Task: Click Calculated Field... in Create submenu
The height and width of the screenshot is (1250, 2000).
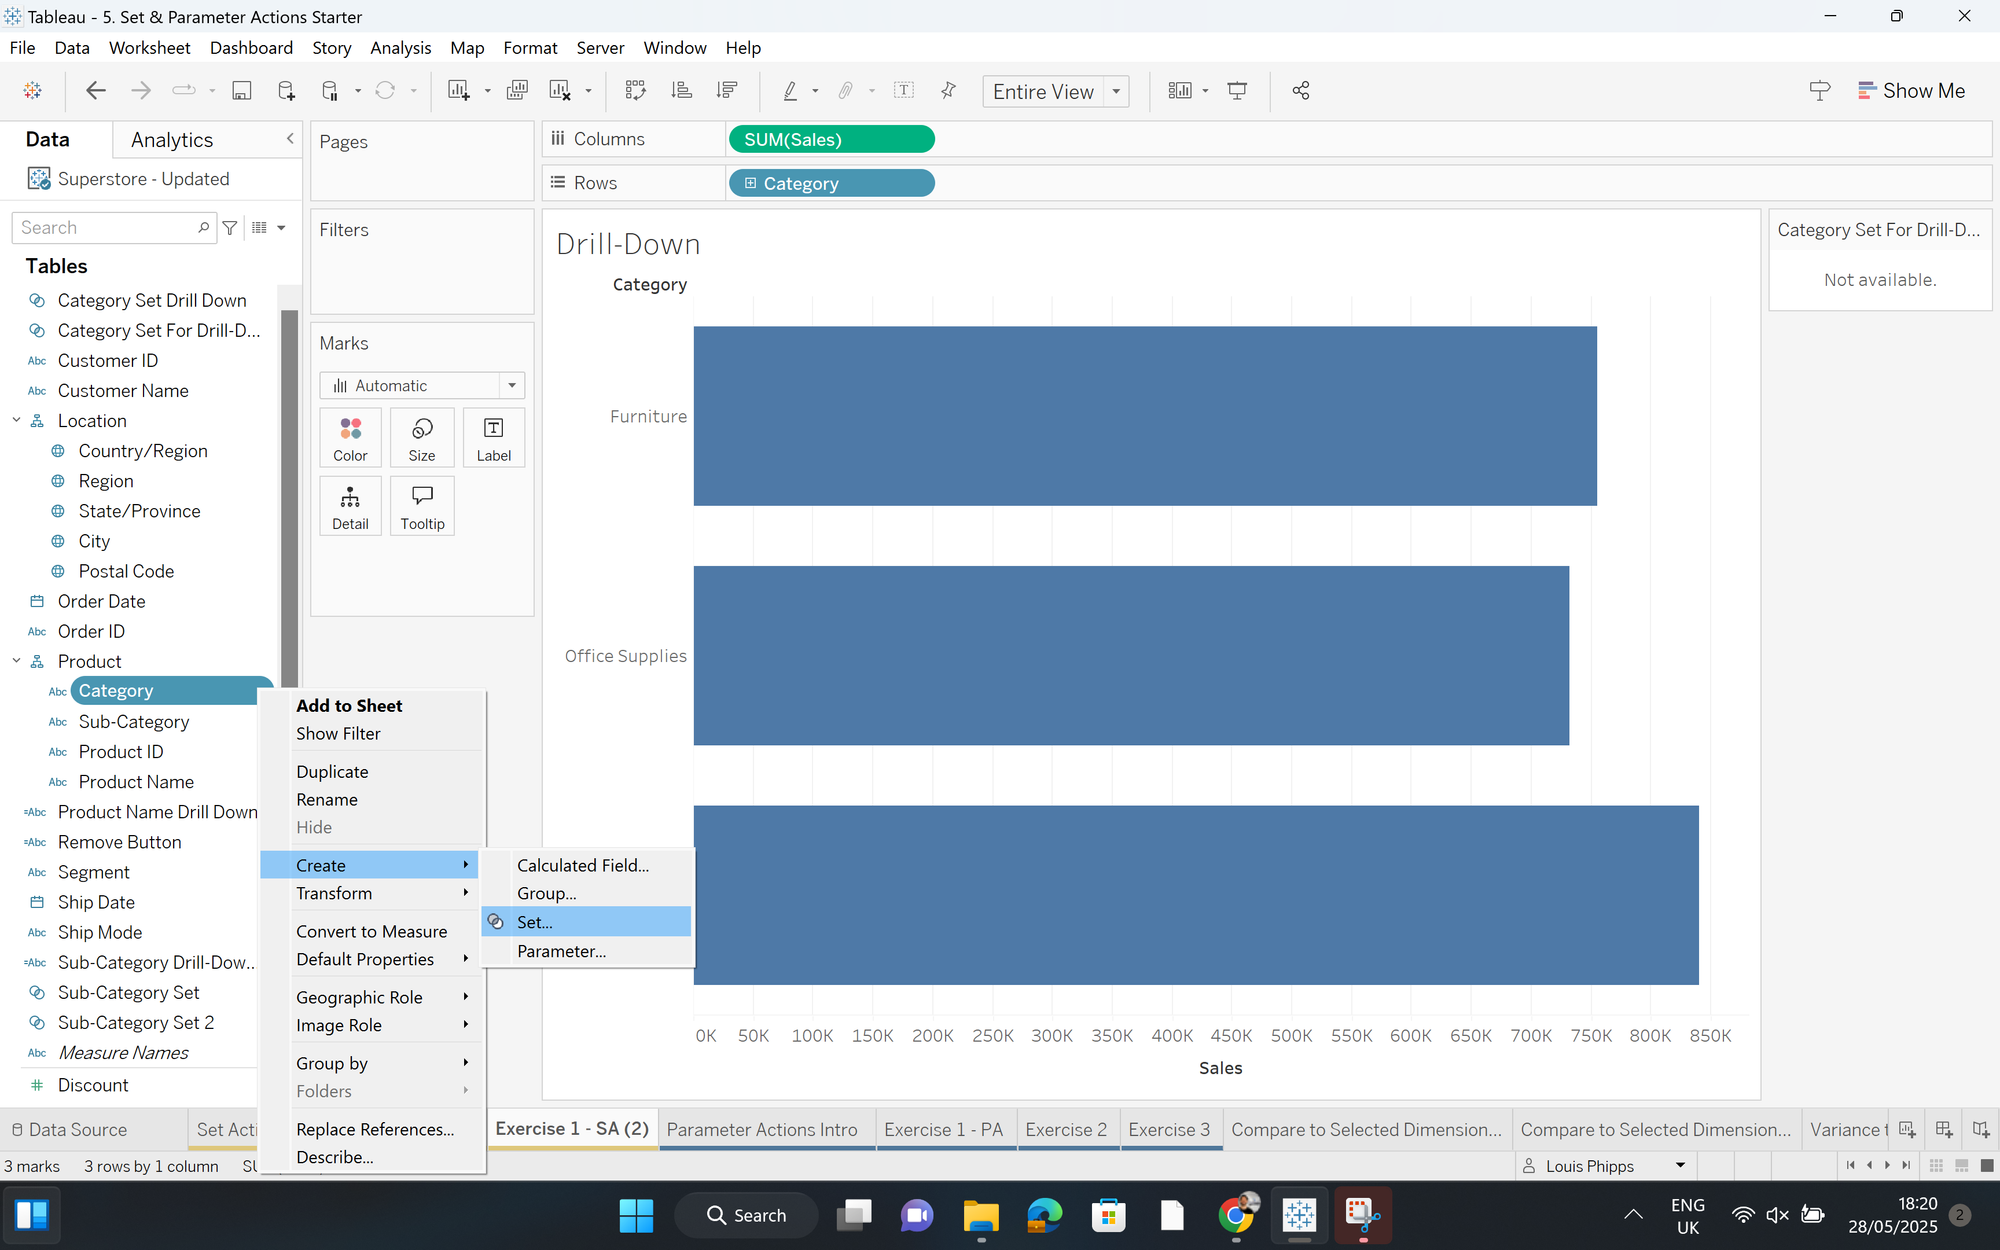Action: pos(583,865)
